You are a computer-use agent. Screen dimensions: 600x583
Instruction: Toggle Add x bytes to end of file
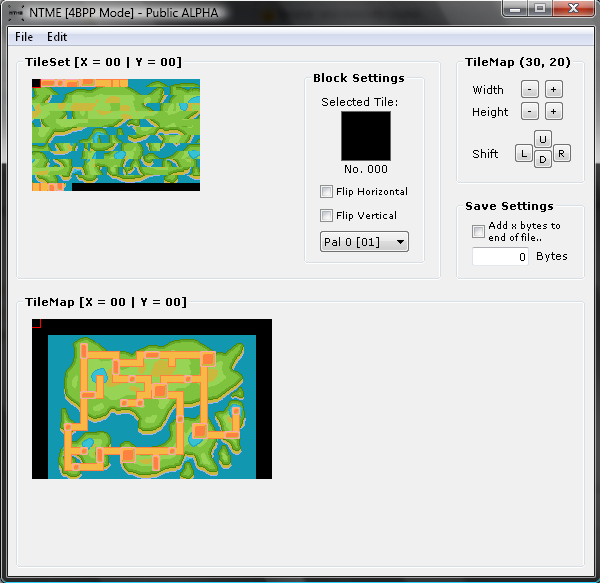click(478, 231)
